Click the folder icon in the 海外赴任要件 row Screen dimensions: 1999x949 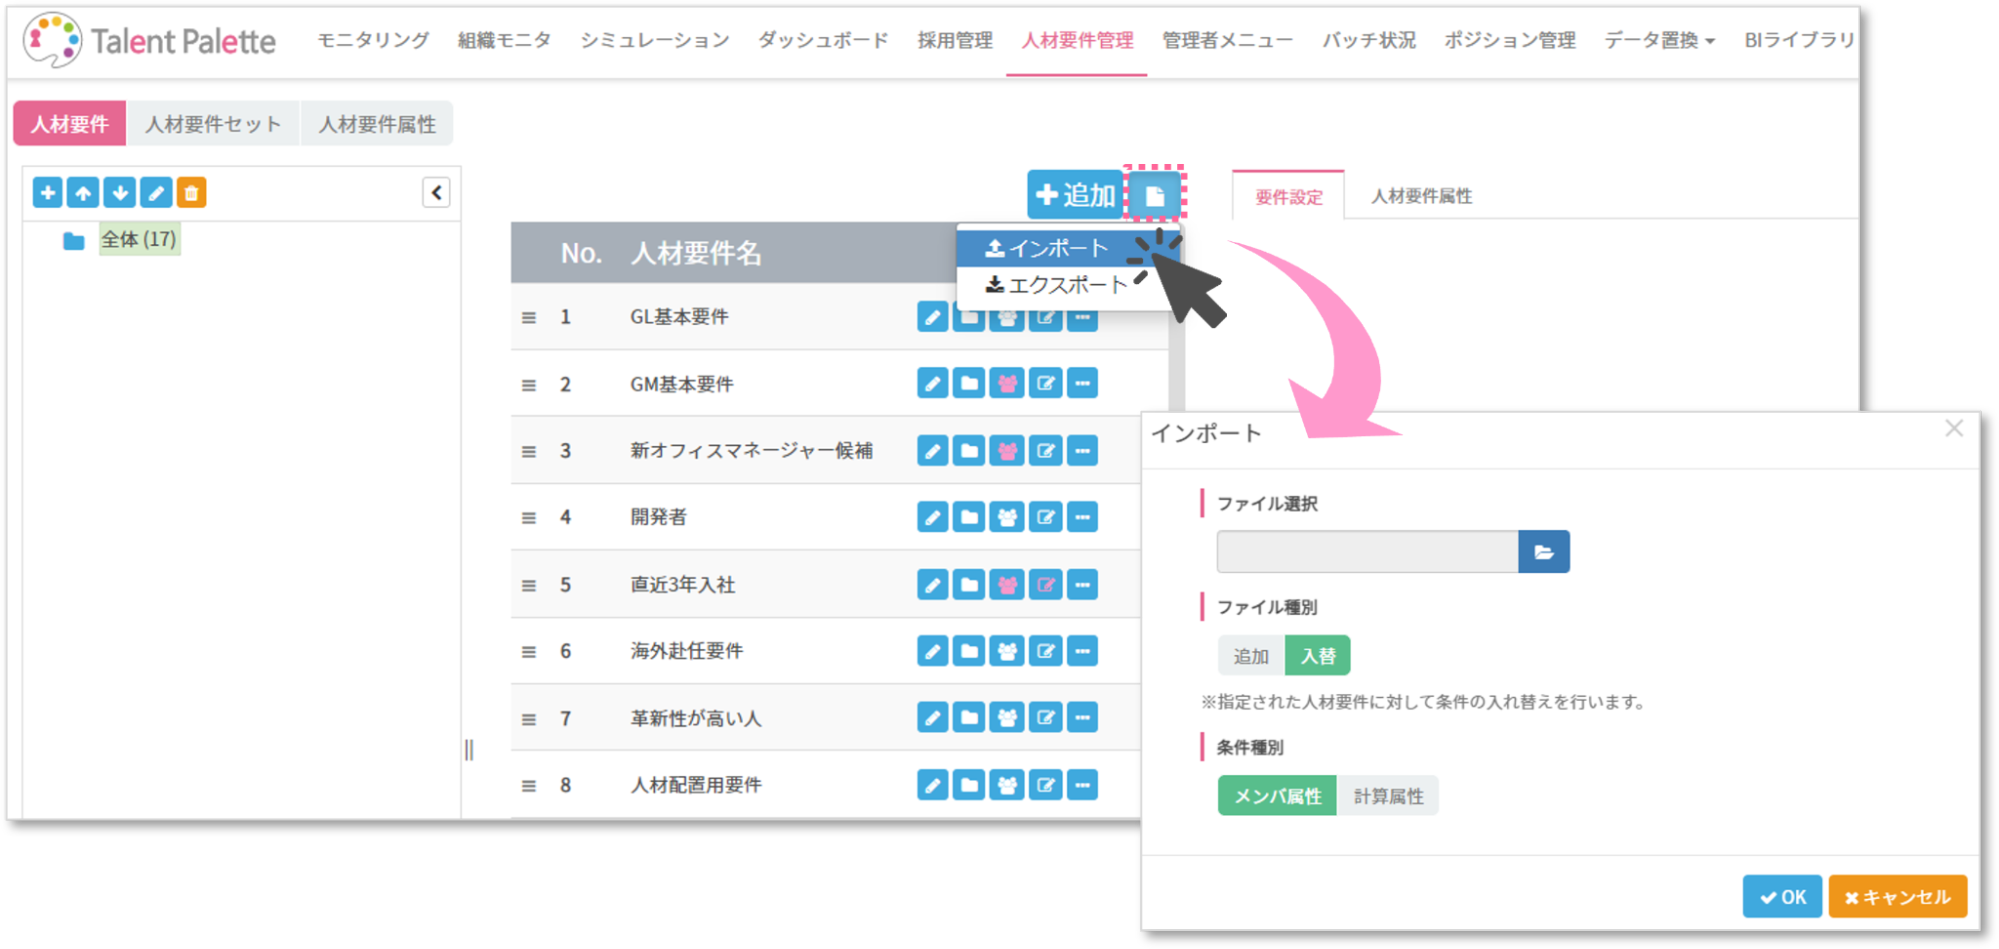[x=969, y=651]
